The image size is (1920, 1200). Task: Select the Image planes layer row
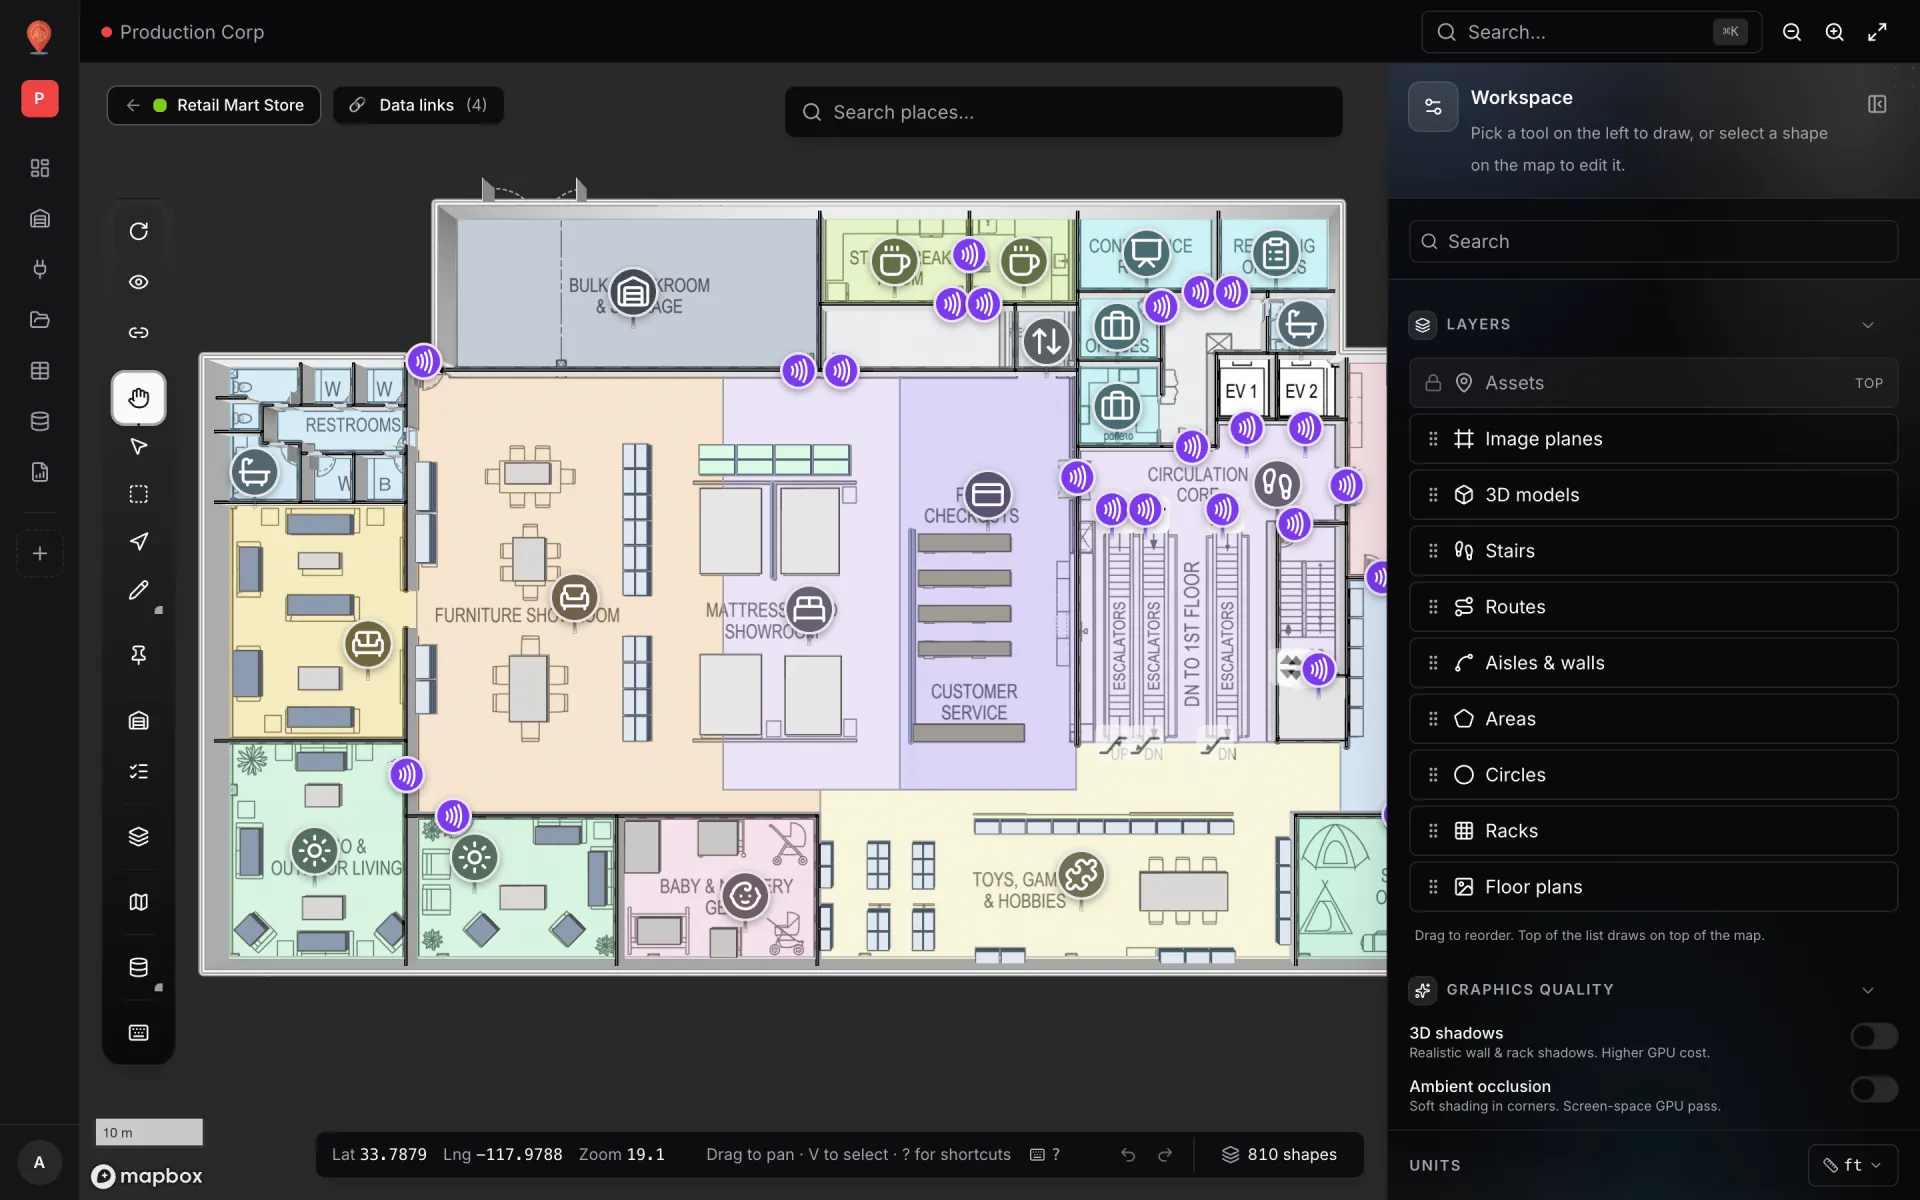coord(1653,439)
